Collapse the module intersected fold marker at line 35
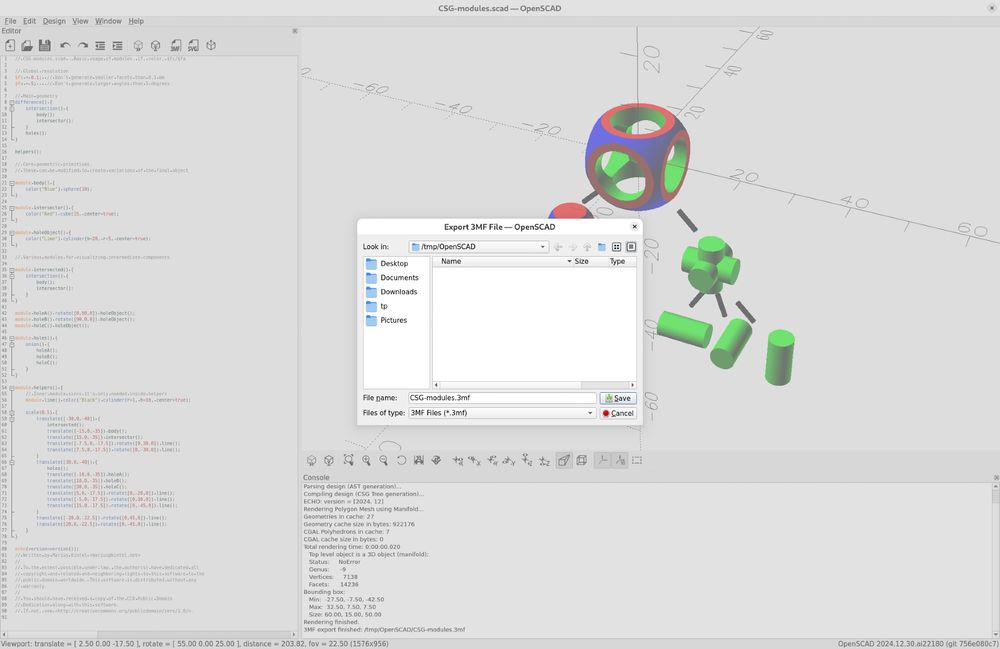Viewport: 1000px width, 649px height. (x=11, y=270)
